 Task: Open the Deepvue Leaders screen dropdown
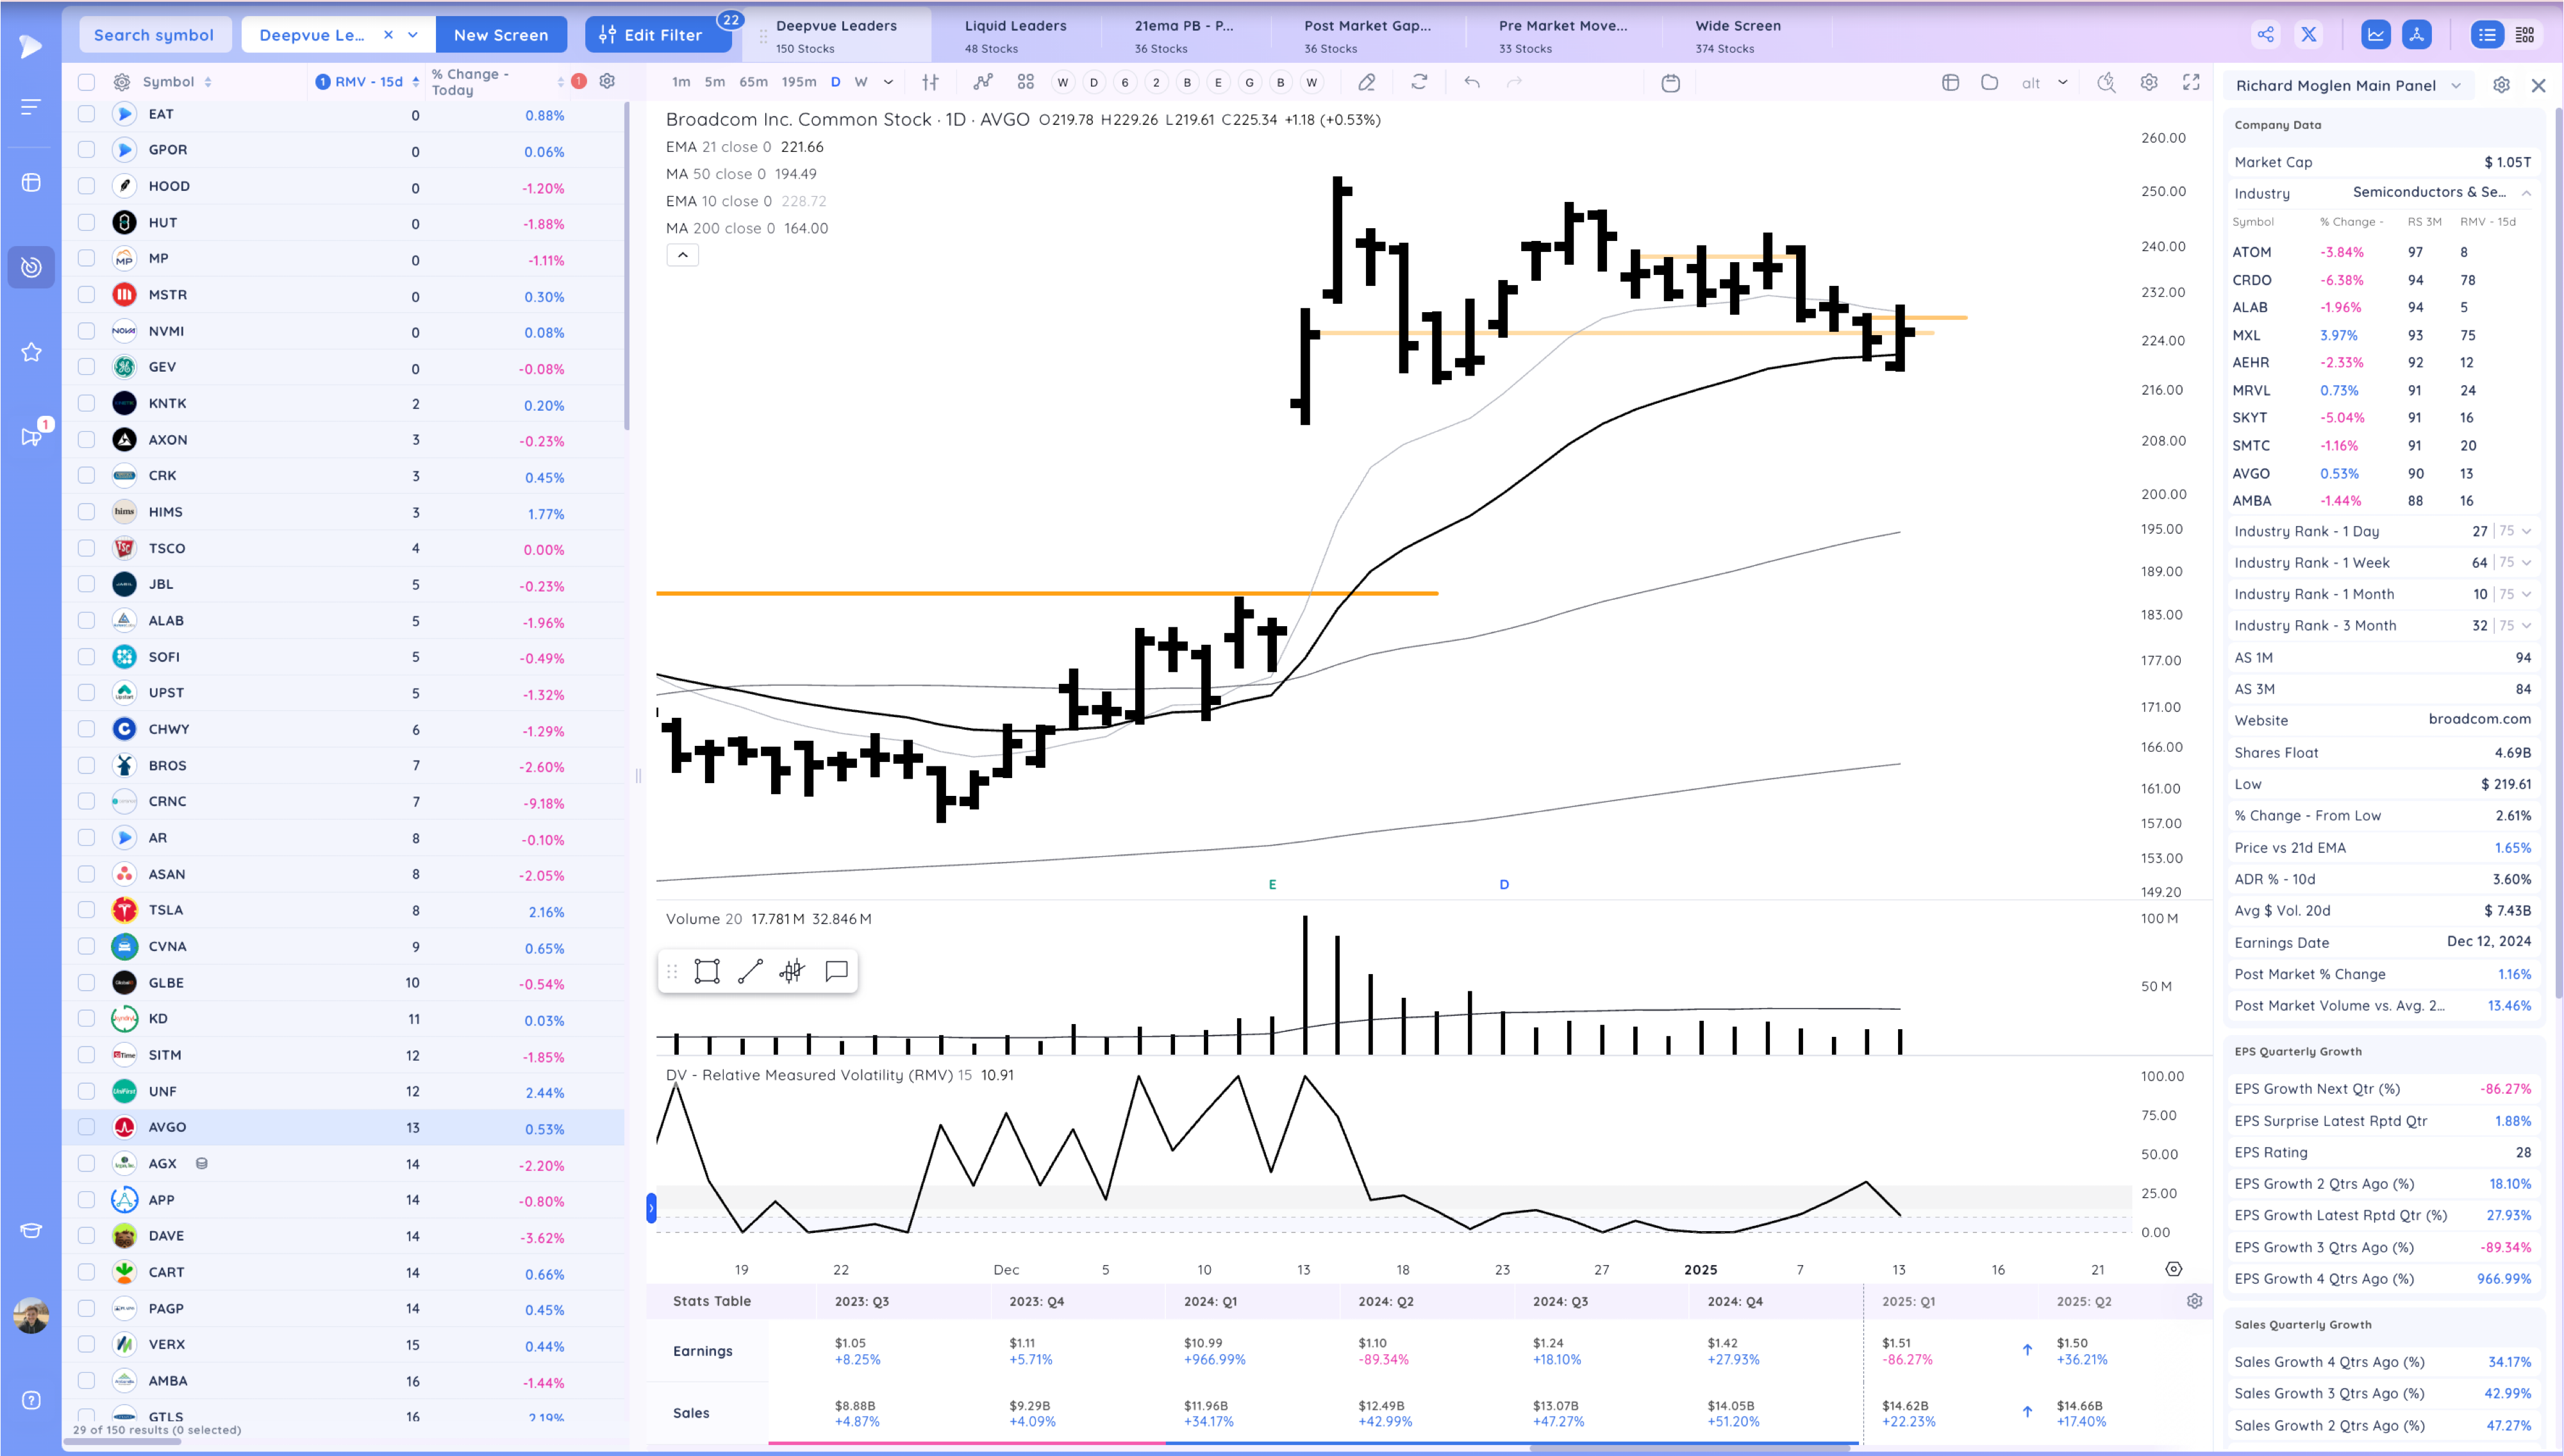(412, 35)
